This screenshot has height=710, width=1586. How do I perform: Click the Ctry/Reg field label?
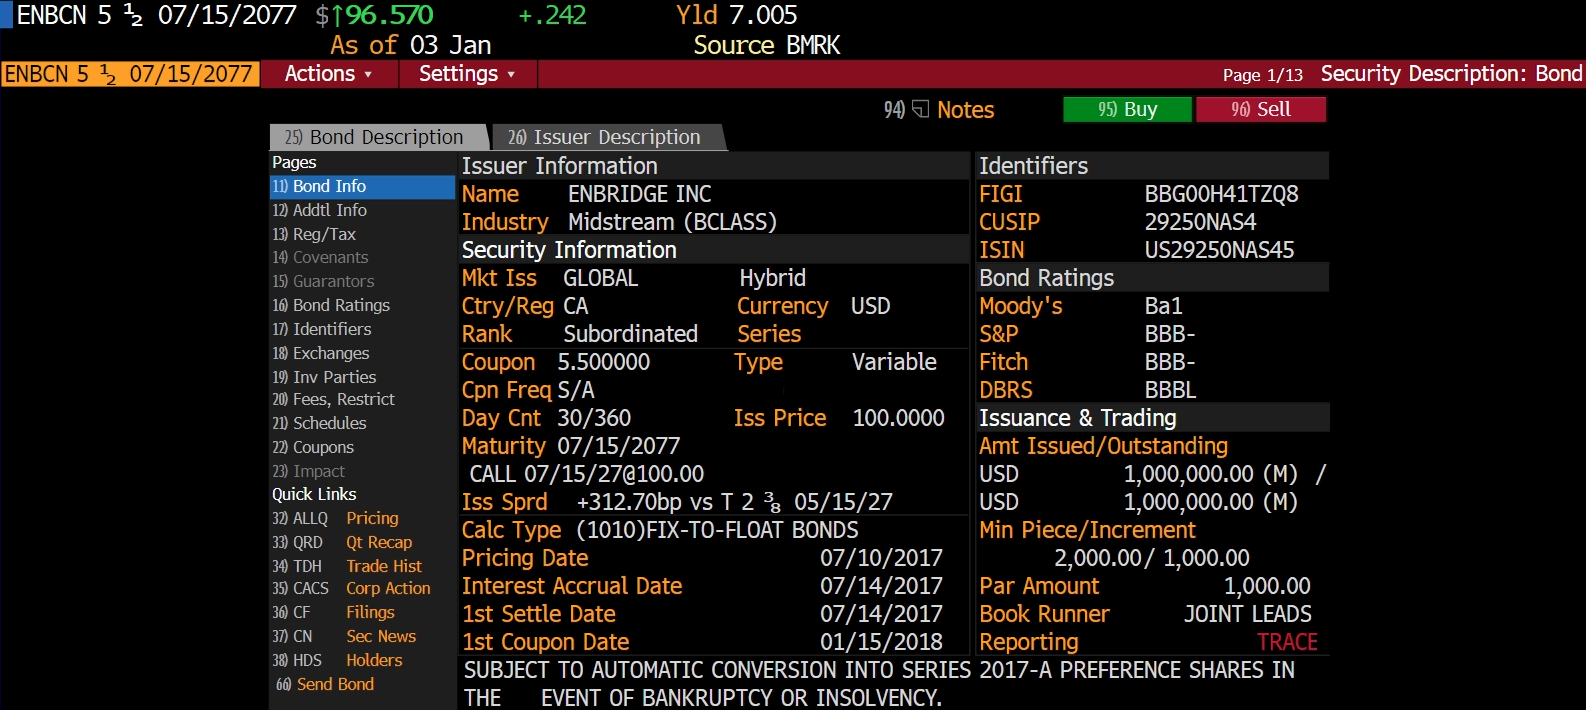click(508, 306)
